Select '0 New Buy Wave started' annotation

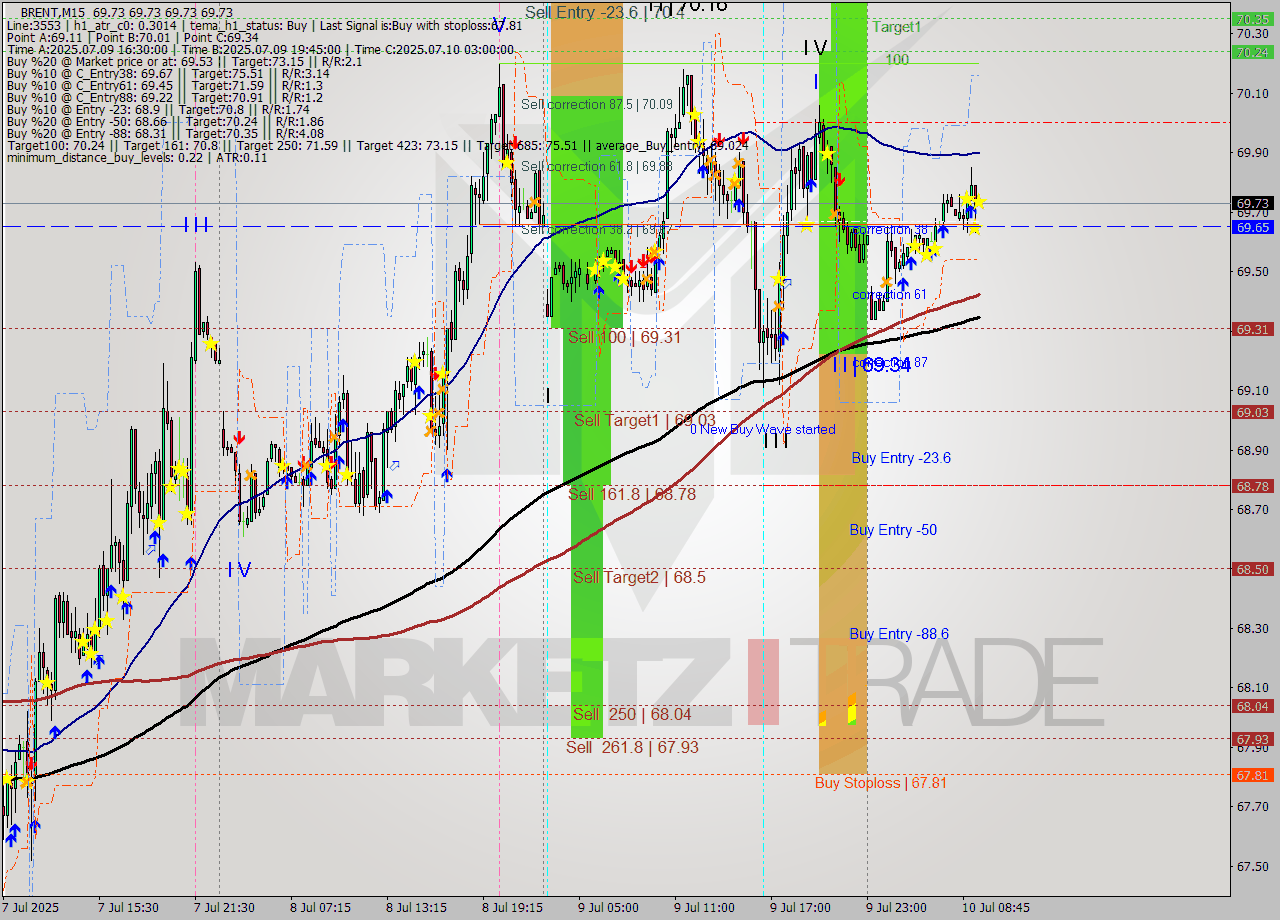[762, 429]
